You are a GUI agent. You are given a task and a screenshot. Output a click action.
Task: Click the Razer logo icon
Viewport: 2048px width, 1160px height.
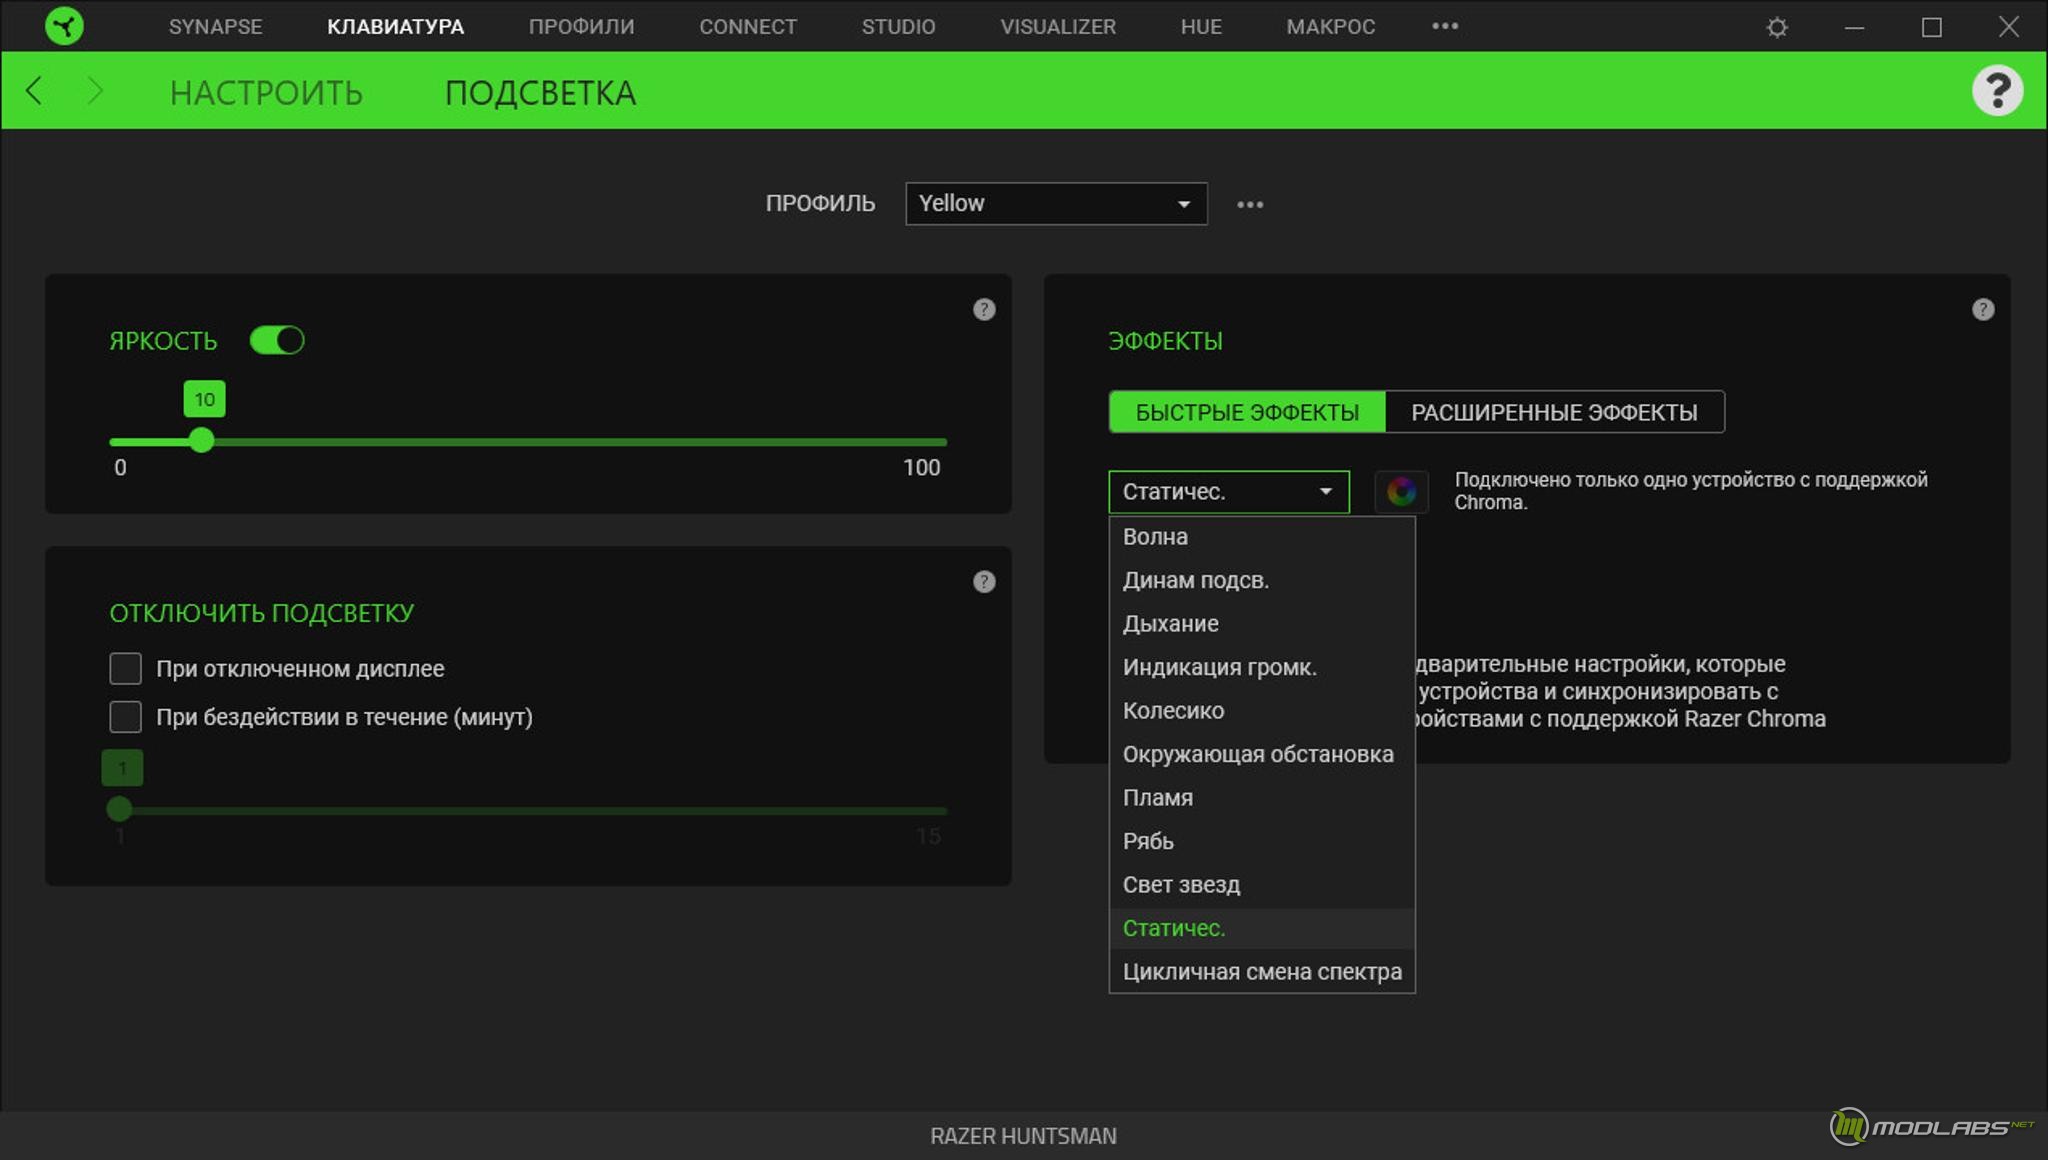coord(64,26)
